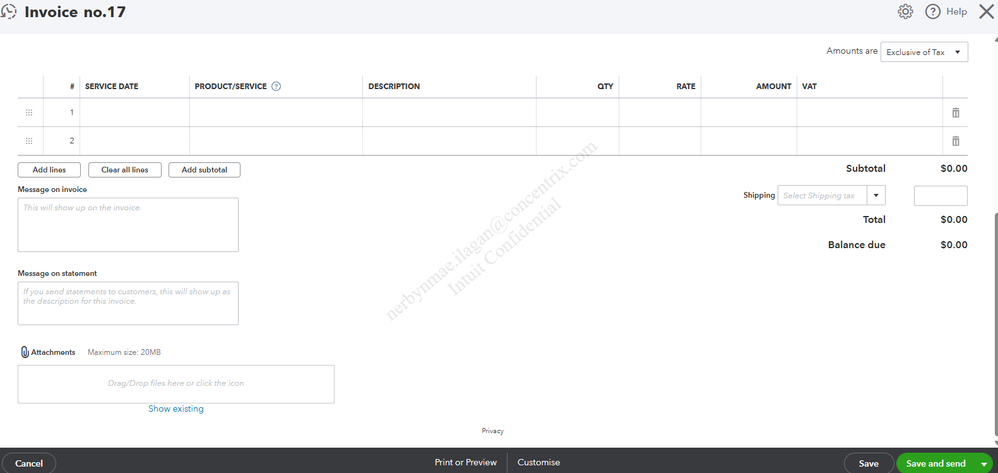Click the Save button
Image resolution: width=998 pixels, height=473 pixels.
click(868, 463)
